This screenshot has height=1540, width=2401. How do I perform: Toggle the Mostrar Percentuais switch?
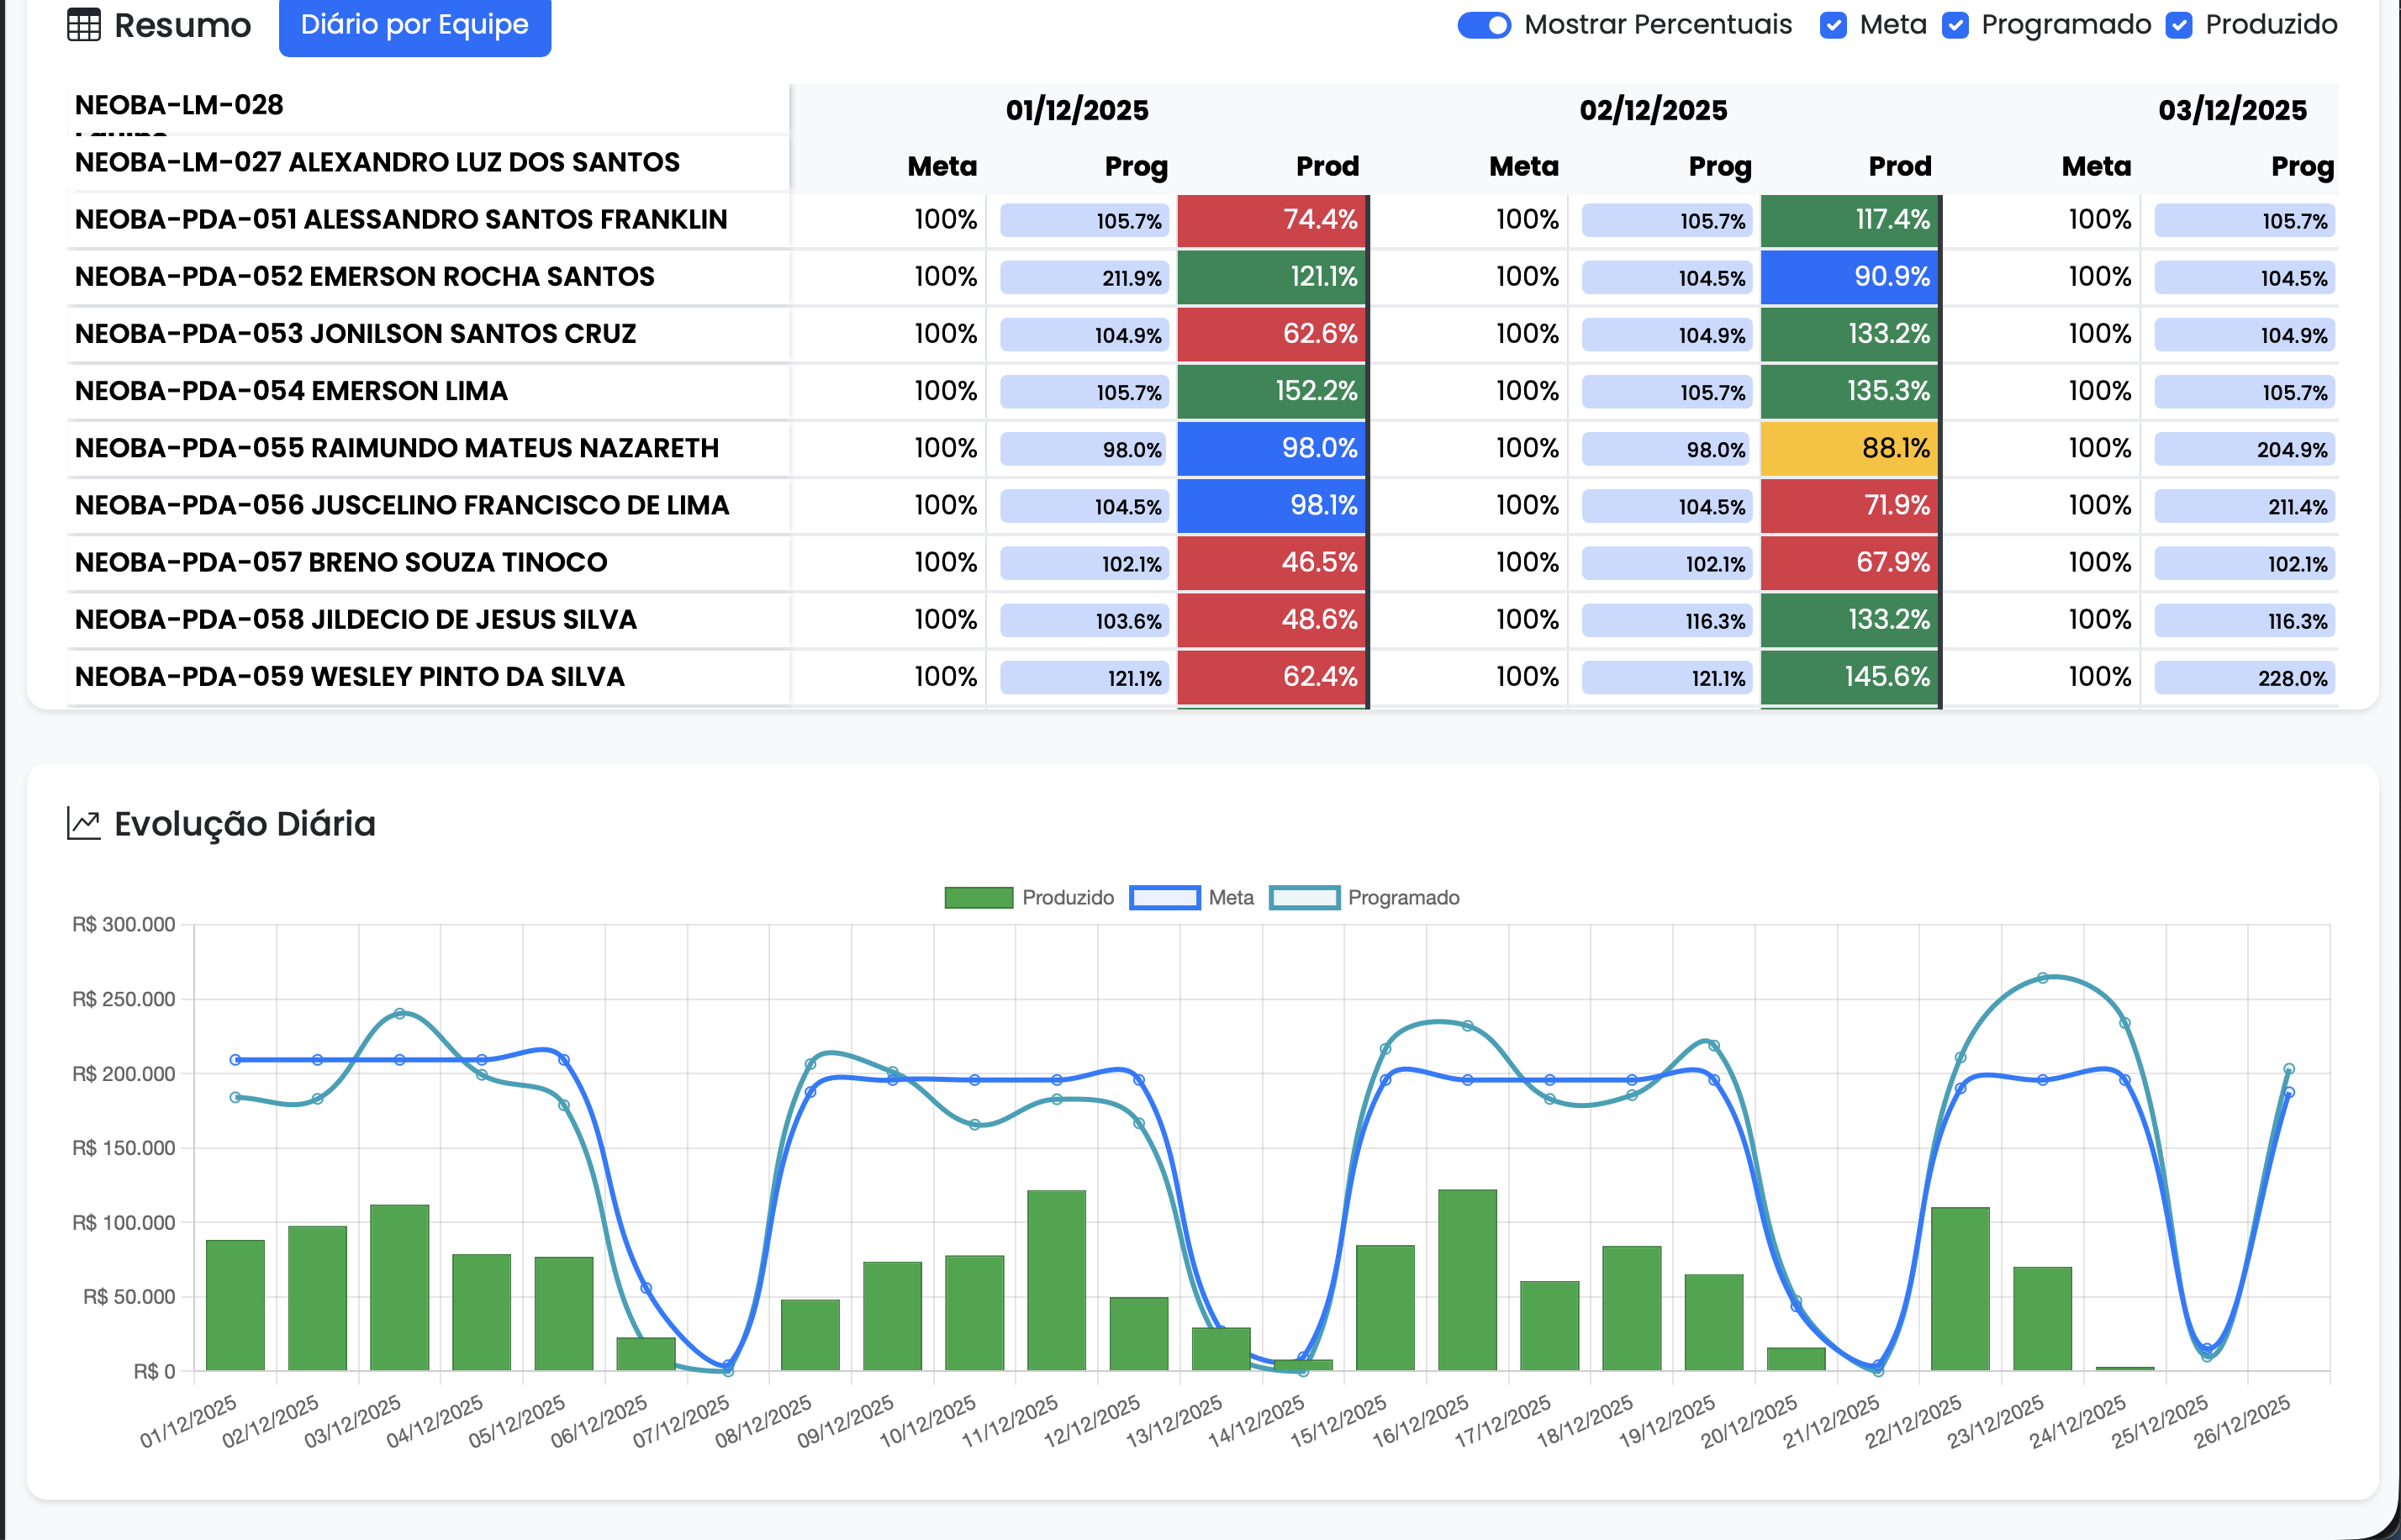[x=1483, y=25]
